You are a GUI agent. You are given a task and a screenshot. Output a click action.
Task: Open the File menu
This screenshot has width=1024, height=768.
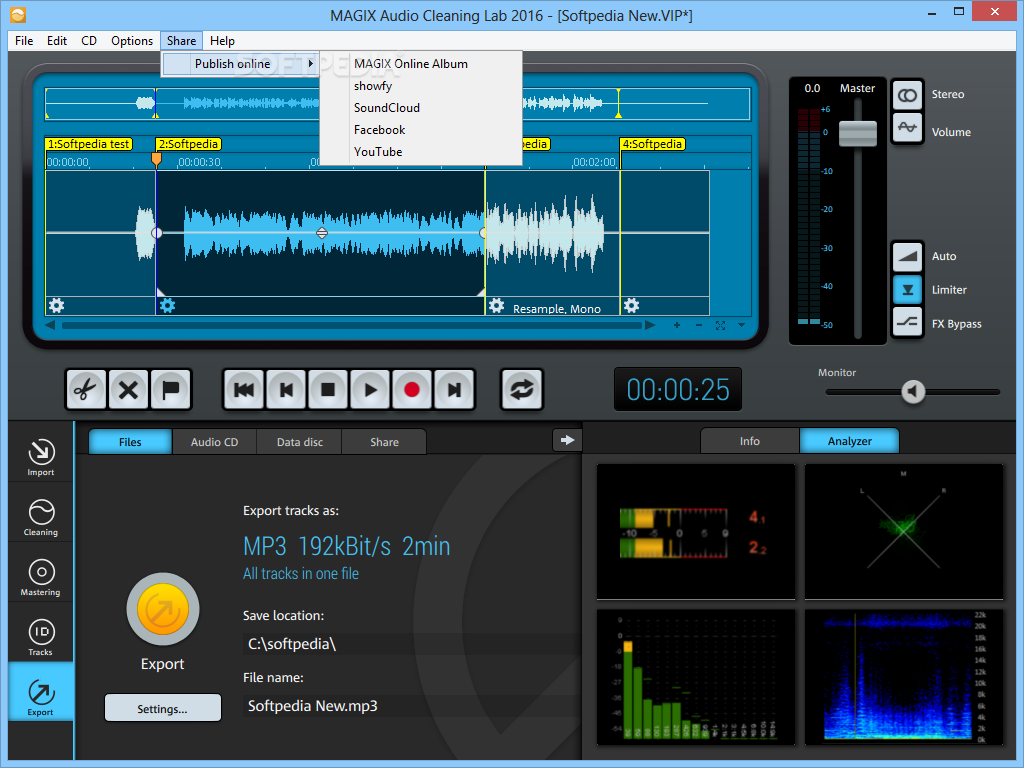tap(24, 40)
